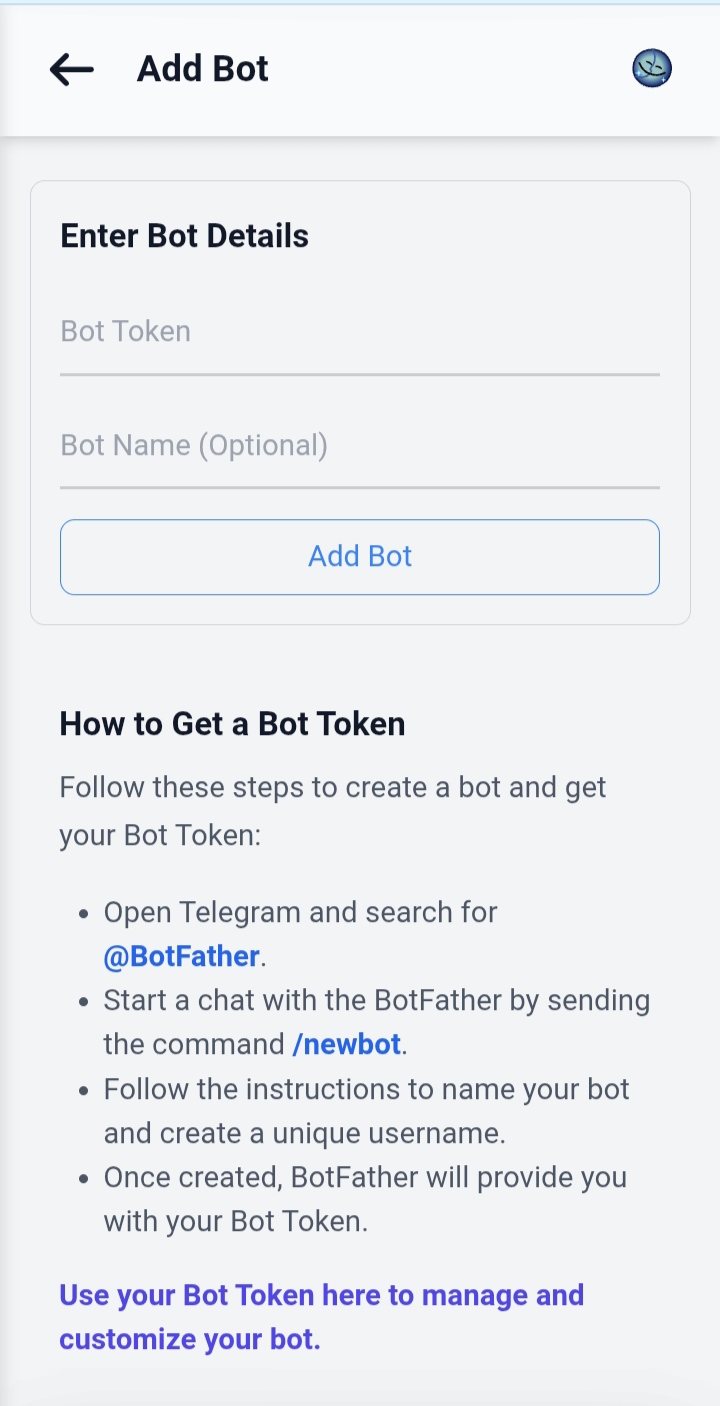Select the first bullet about Telegram search
Viewport: 720px width, 1406px height.
click(x=300, y=912)
